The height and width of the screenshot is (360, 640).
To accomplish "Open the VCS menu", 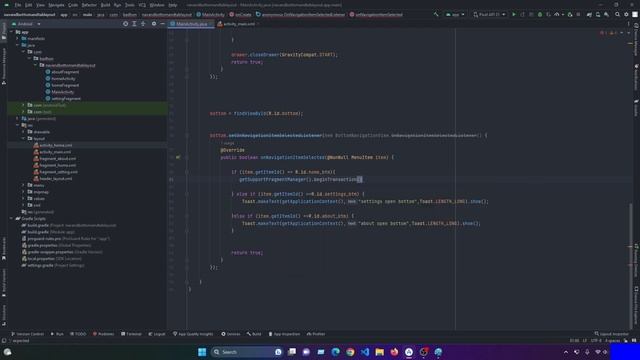I will pos(142,5).
